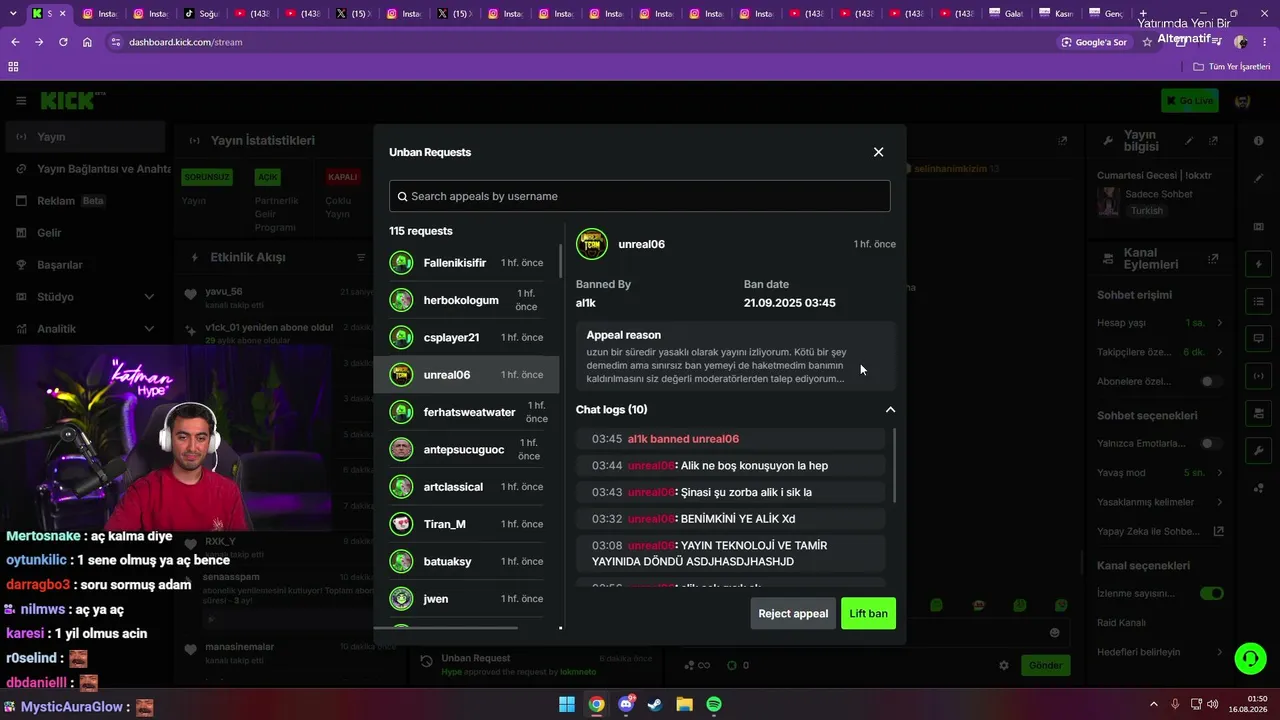Pop out the Yayın bilgisi panel
The image size is (1280, 720).
click(1213, 141)
